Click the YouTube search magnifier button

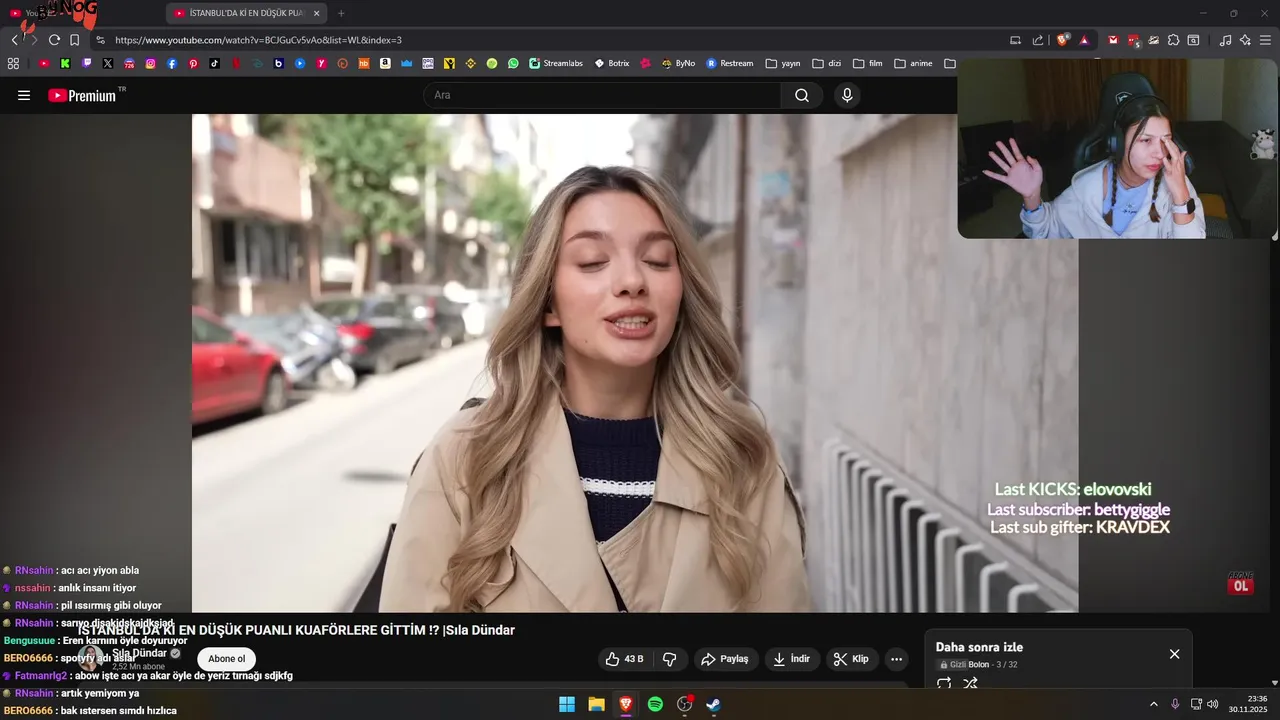(802, 95)
